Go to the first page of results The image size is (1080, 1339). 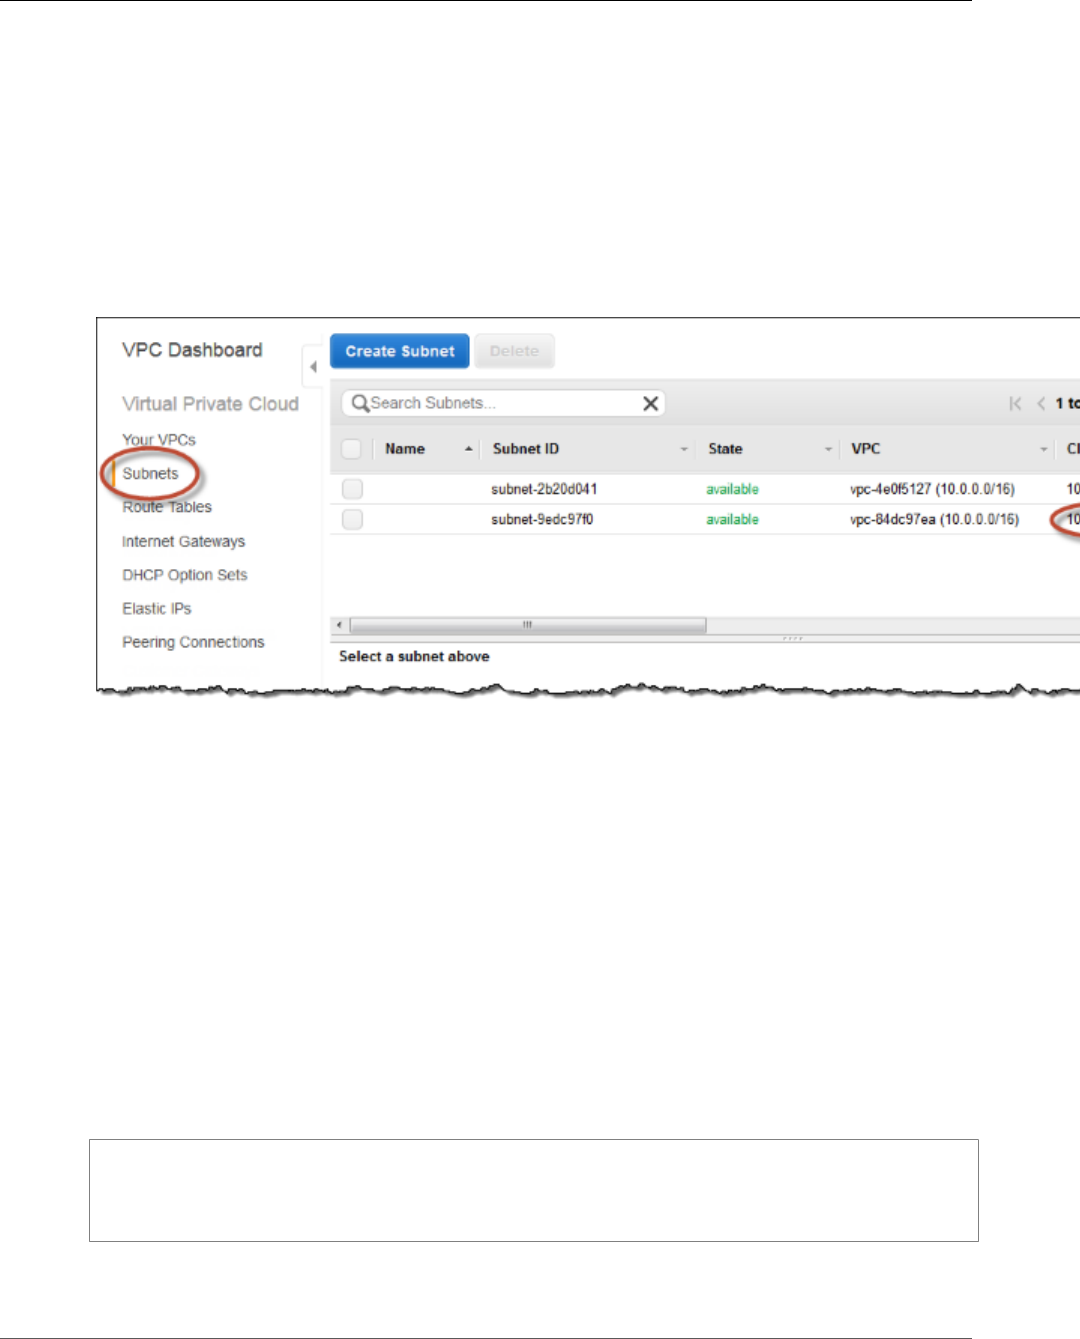pyautogui.click(x=1015, y=403)
